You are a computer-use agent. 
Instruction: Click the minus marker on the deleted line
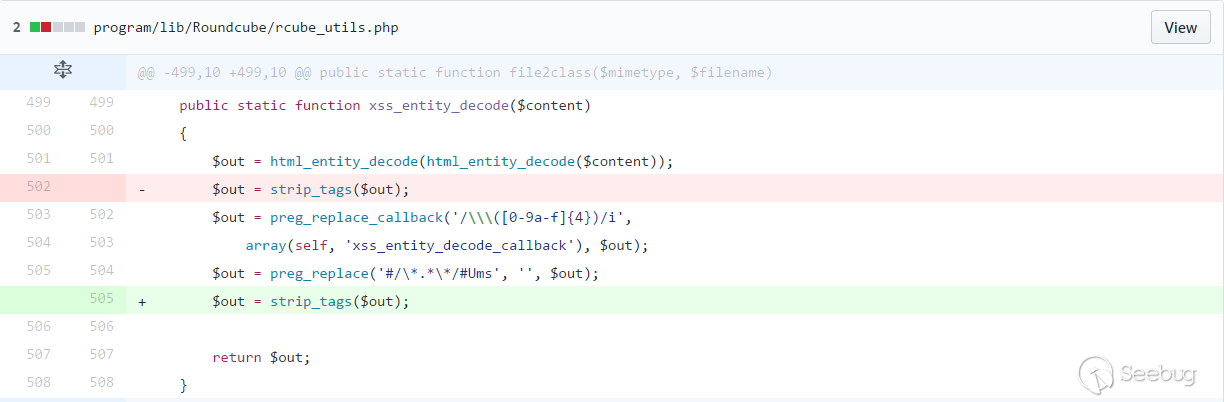[142, 190]
